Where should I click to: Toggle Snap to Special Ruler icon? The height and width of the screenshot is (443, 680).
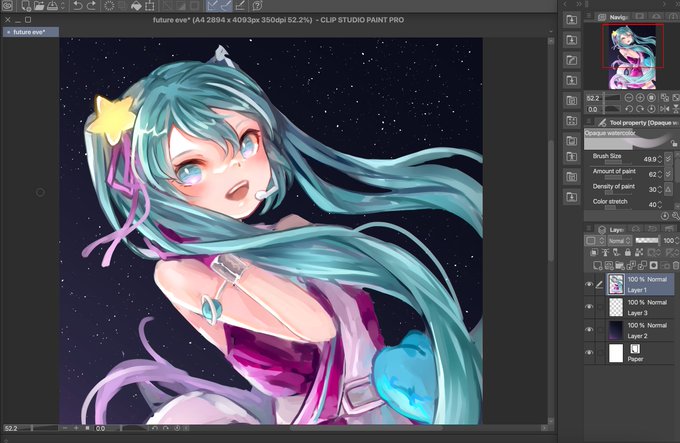point(226,6)
